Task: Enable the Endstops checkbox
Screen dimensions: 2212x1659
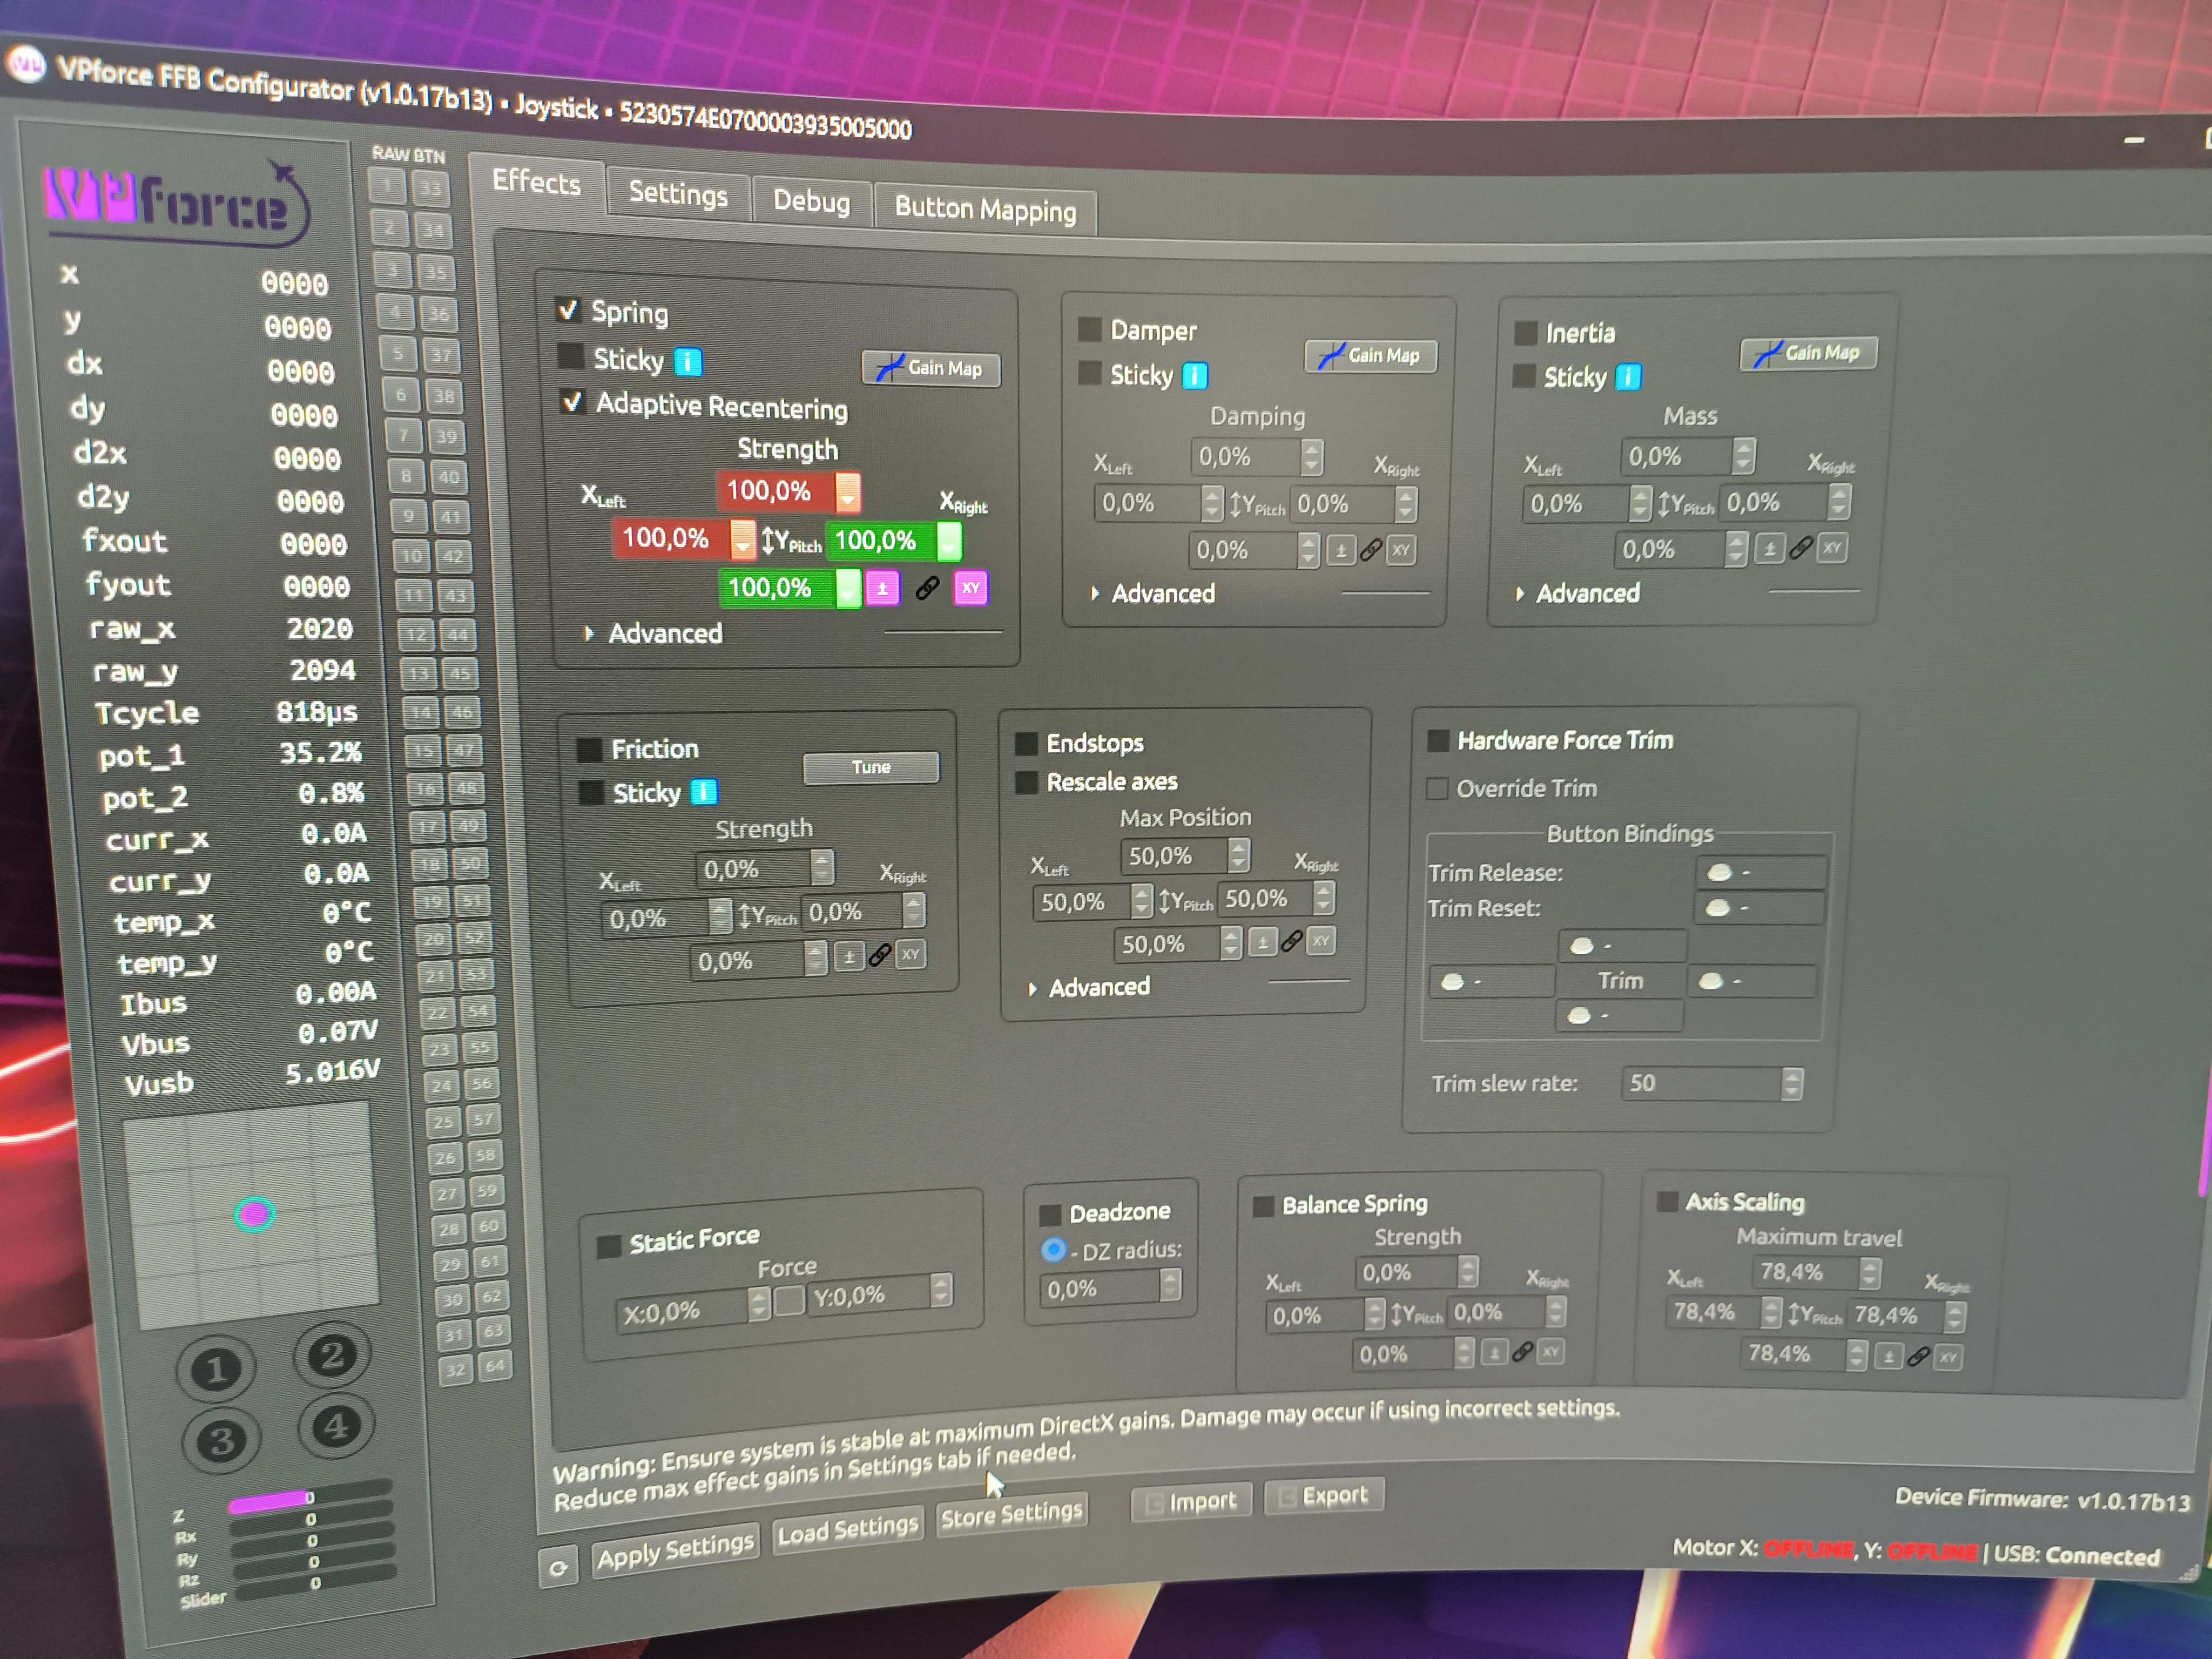Action: (1026, 743)
